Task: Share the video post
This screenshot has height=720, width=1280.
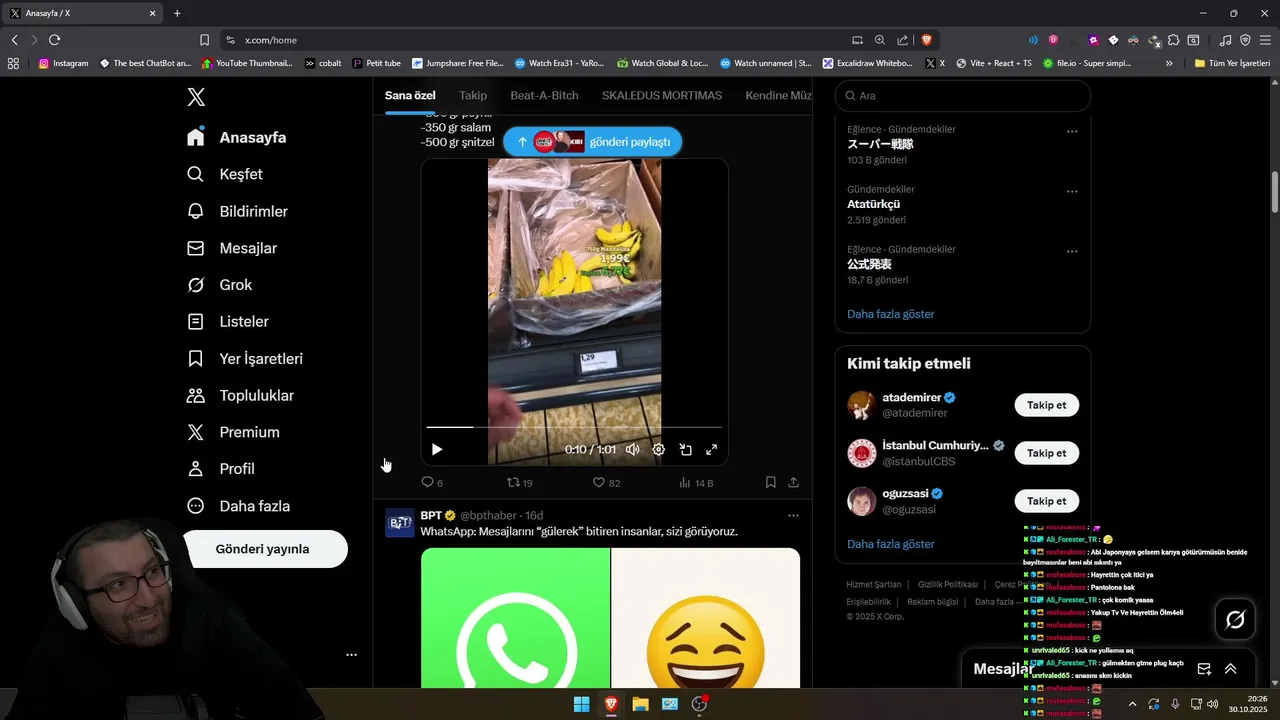Action: point(793,482)
